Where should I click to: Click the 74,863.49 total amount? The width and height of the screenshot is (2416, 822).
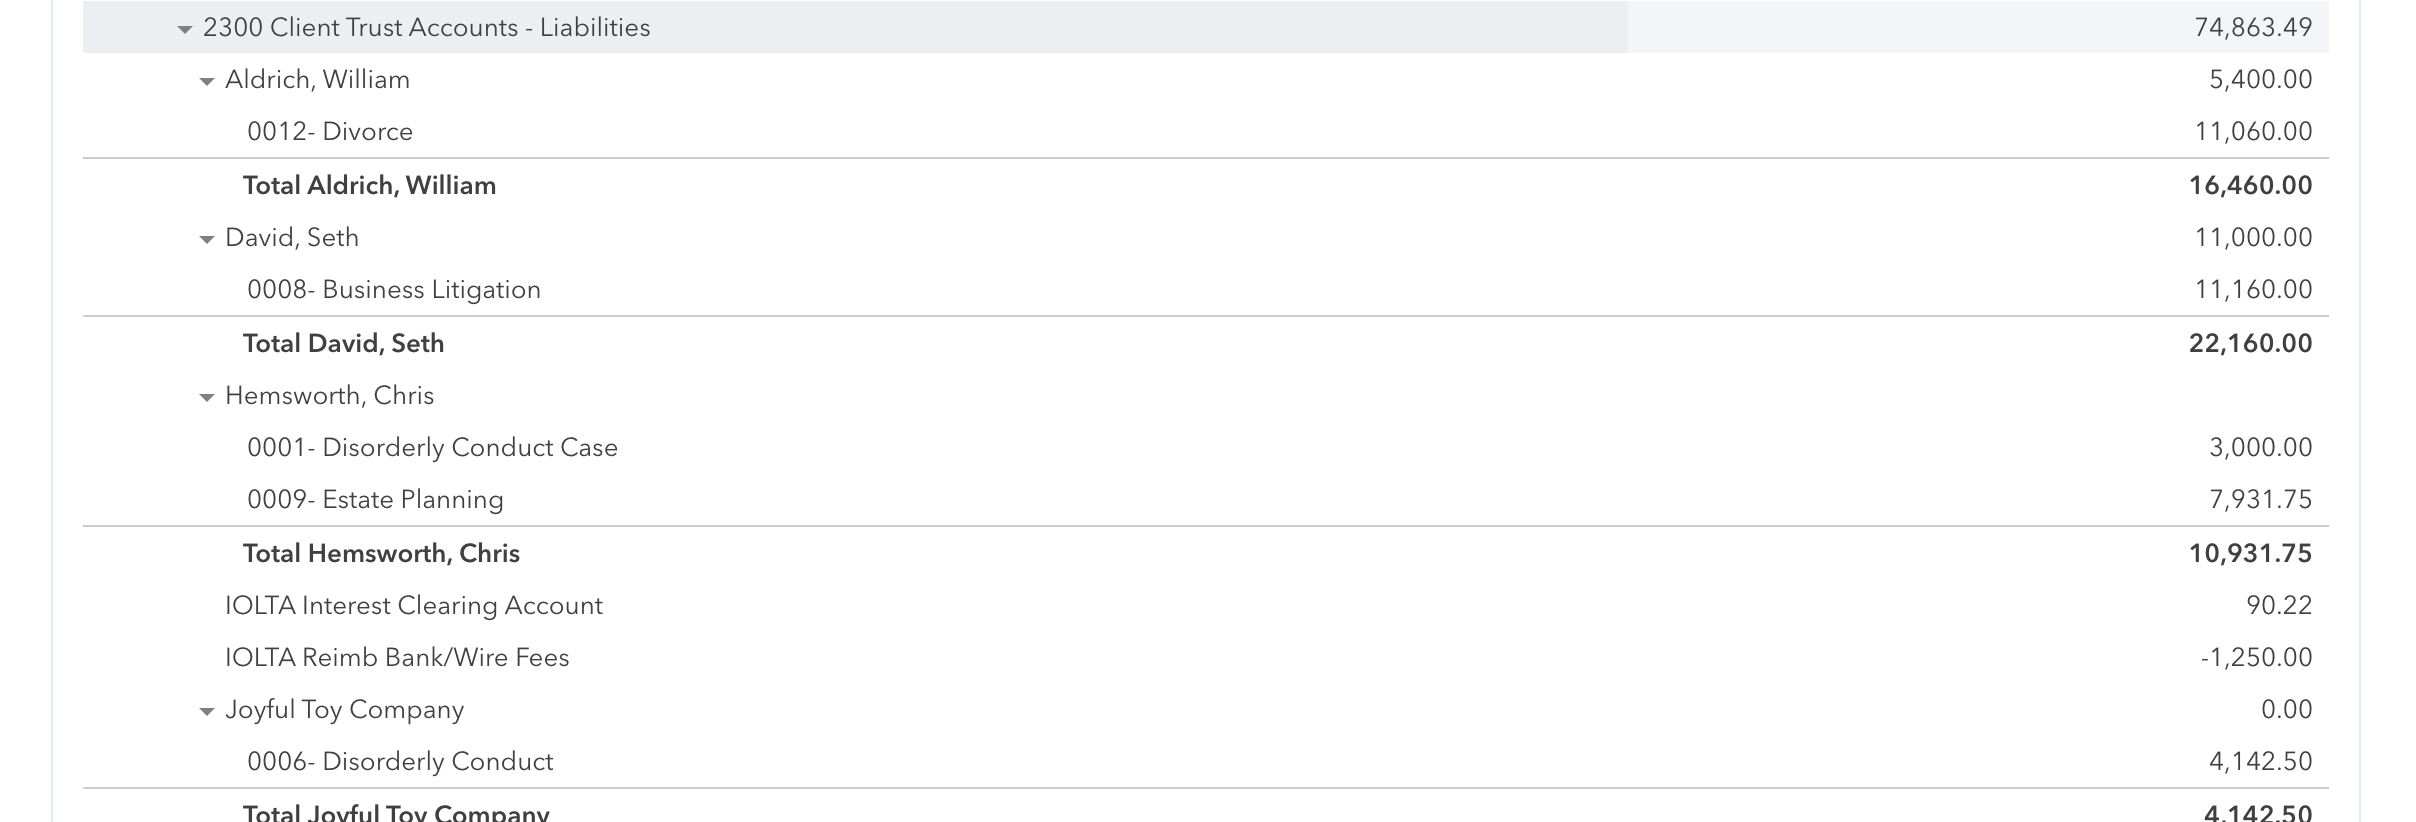point(2252,28)
